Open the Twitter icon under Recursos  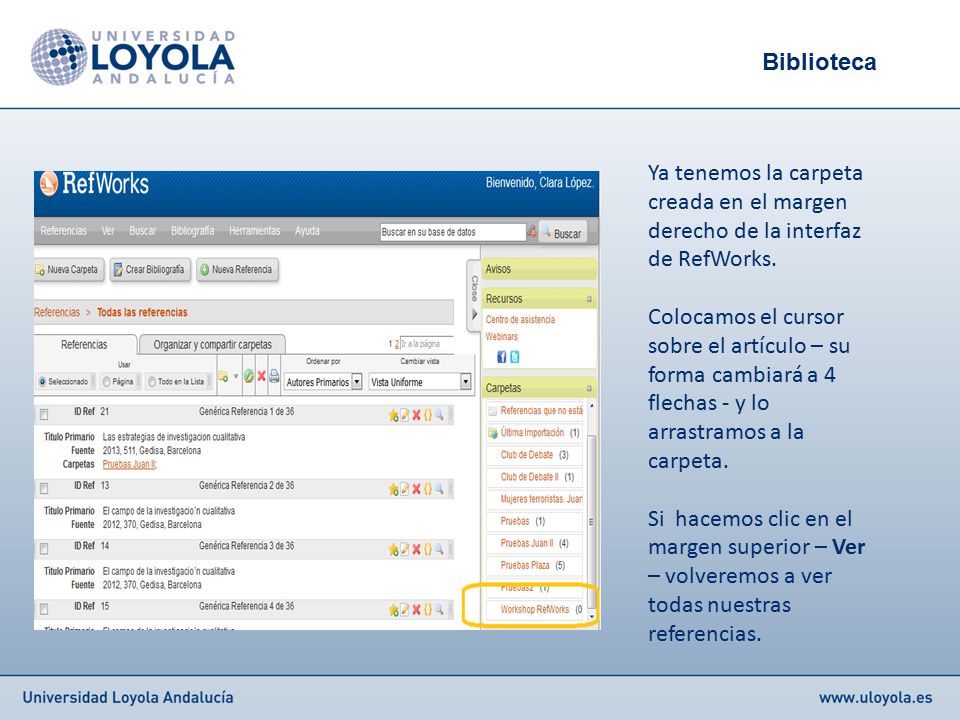click(x=515, y=357)
